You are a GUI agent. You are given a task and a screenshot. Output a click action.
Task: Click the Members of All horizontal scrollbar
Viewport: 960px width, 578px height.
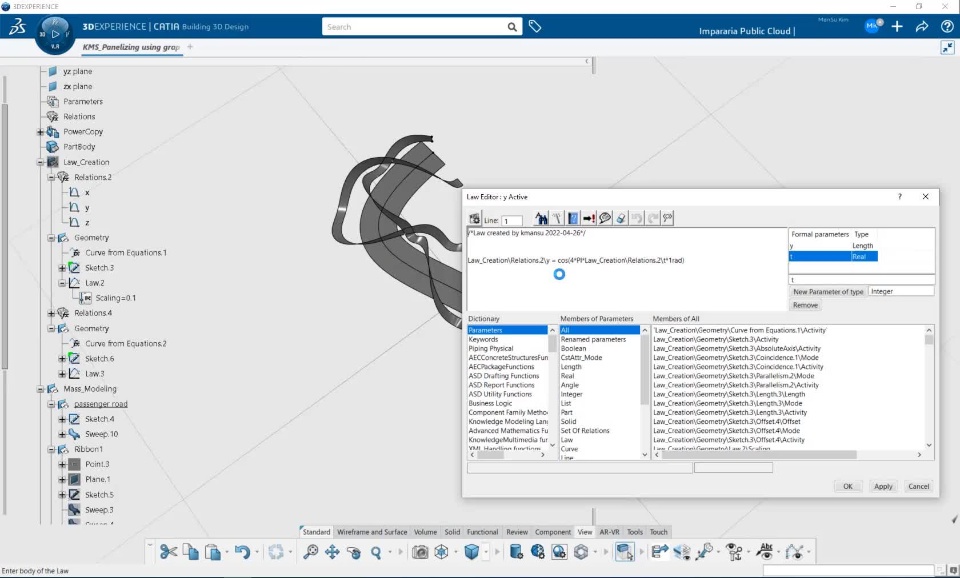coord(786,455)
